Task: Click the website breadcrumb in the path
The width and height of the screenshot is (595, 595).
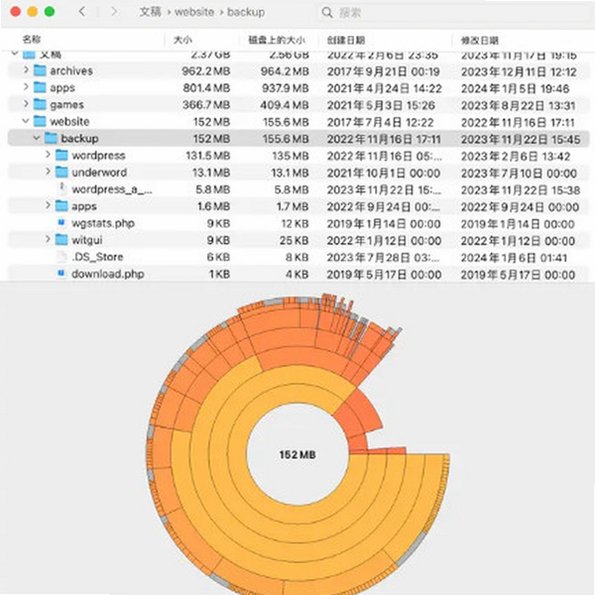Action: tap(194, 12)
